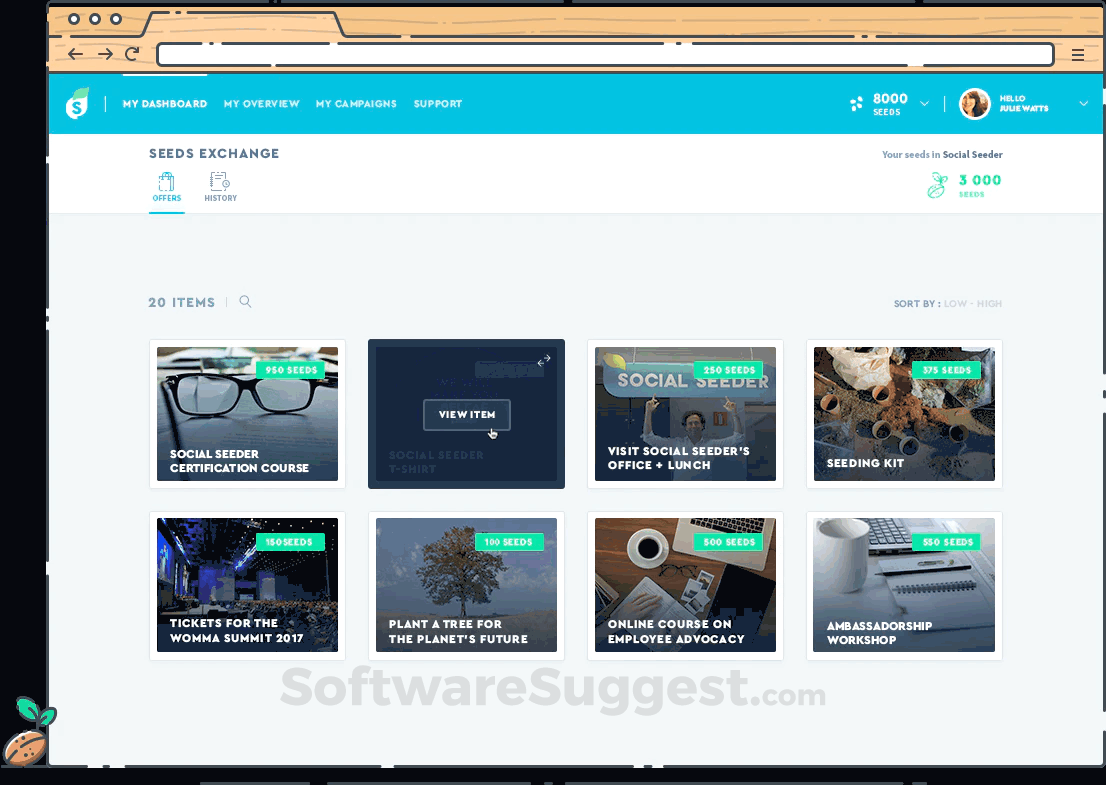Click Julie Watts profile picture
Screen dimensions: 1106x785
tap(974, 103)
